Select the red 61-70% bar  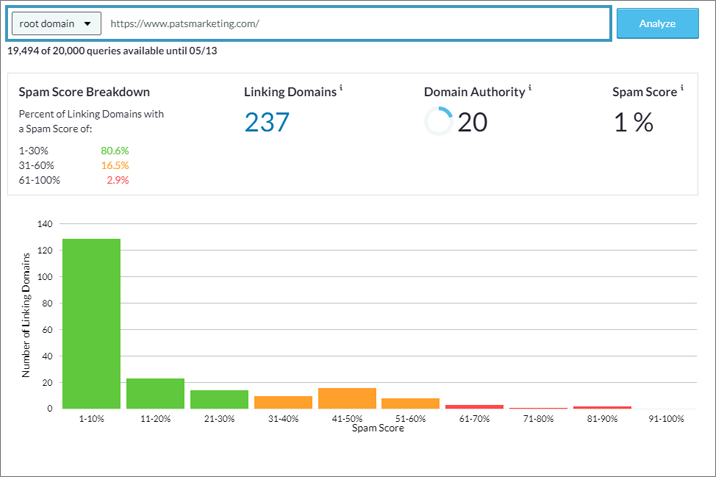pos(474,406)
